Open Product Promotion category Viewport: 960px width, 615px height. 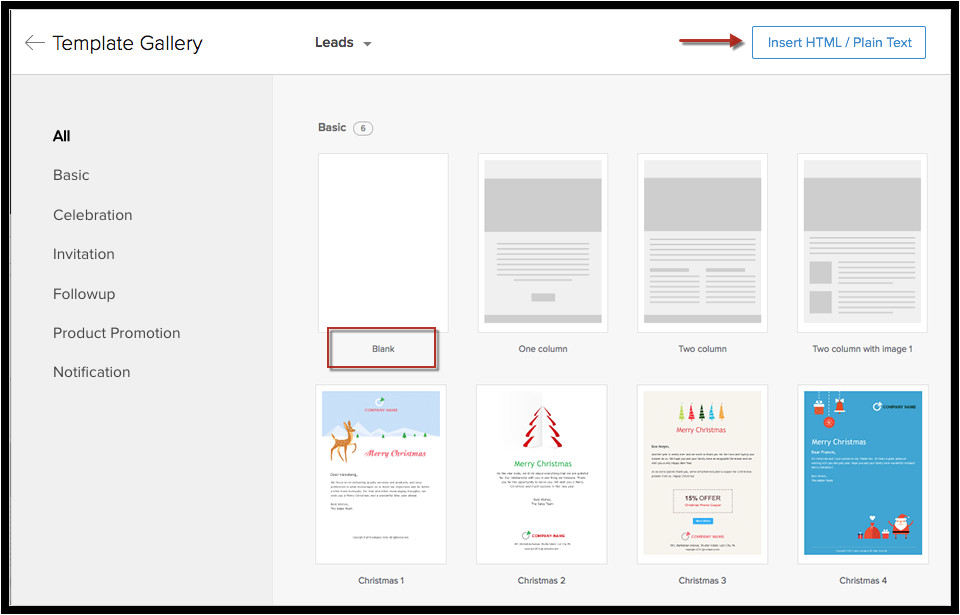click(116, 333)
